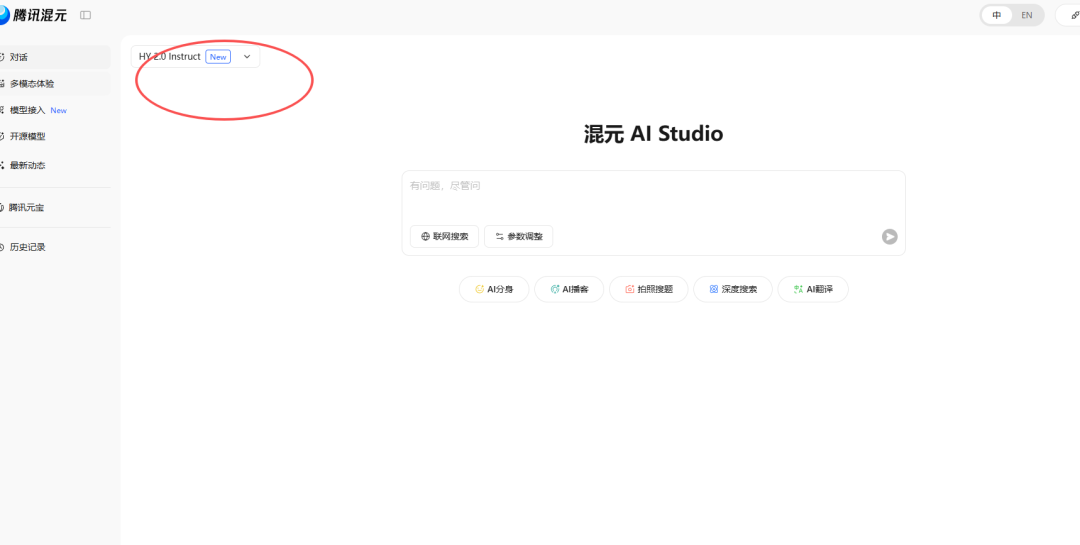The image size is (1080, 545).
Task: Open 多模态体验 in the sidebar
Action: point(32,84)
